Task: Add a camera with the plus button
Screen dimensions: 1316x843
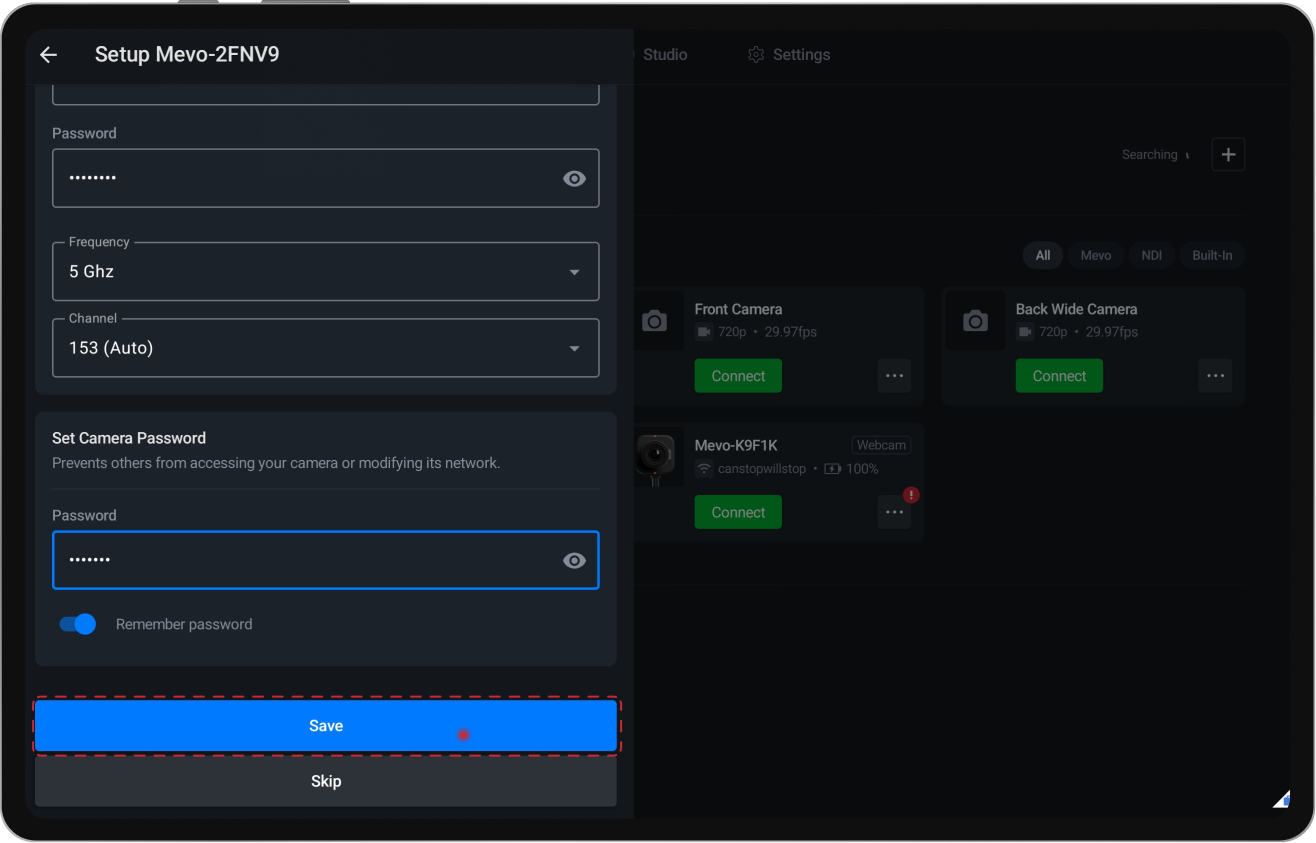Action: (x=1228, y=155)
